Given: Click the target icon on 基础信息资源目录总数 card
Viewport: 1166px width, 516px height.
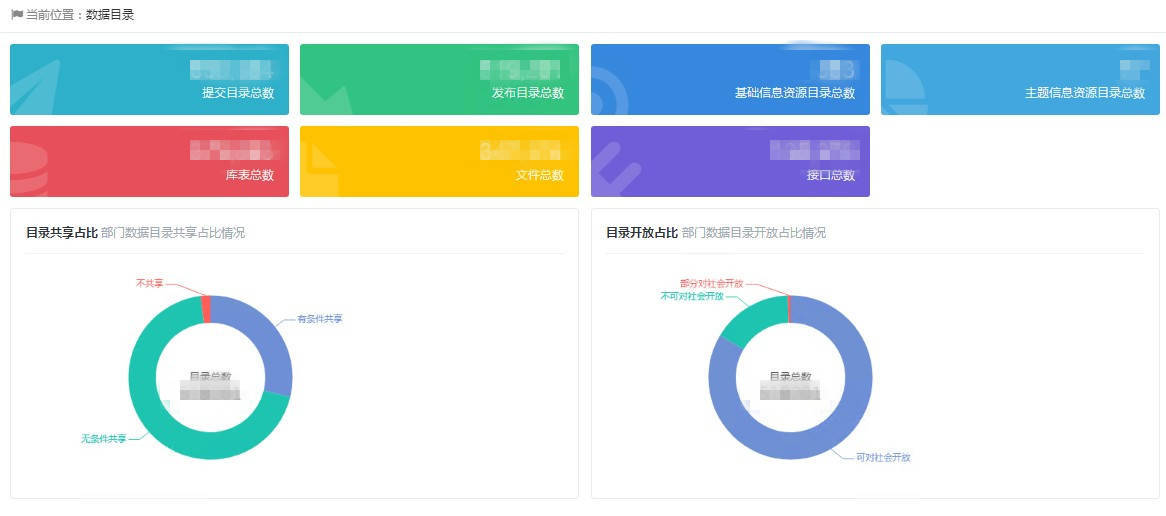Looking at the screenshot, I should (x=610, y=93).
